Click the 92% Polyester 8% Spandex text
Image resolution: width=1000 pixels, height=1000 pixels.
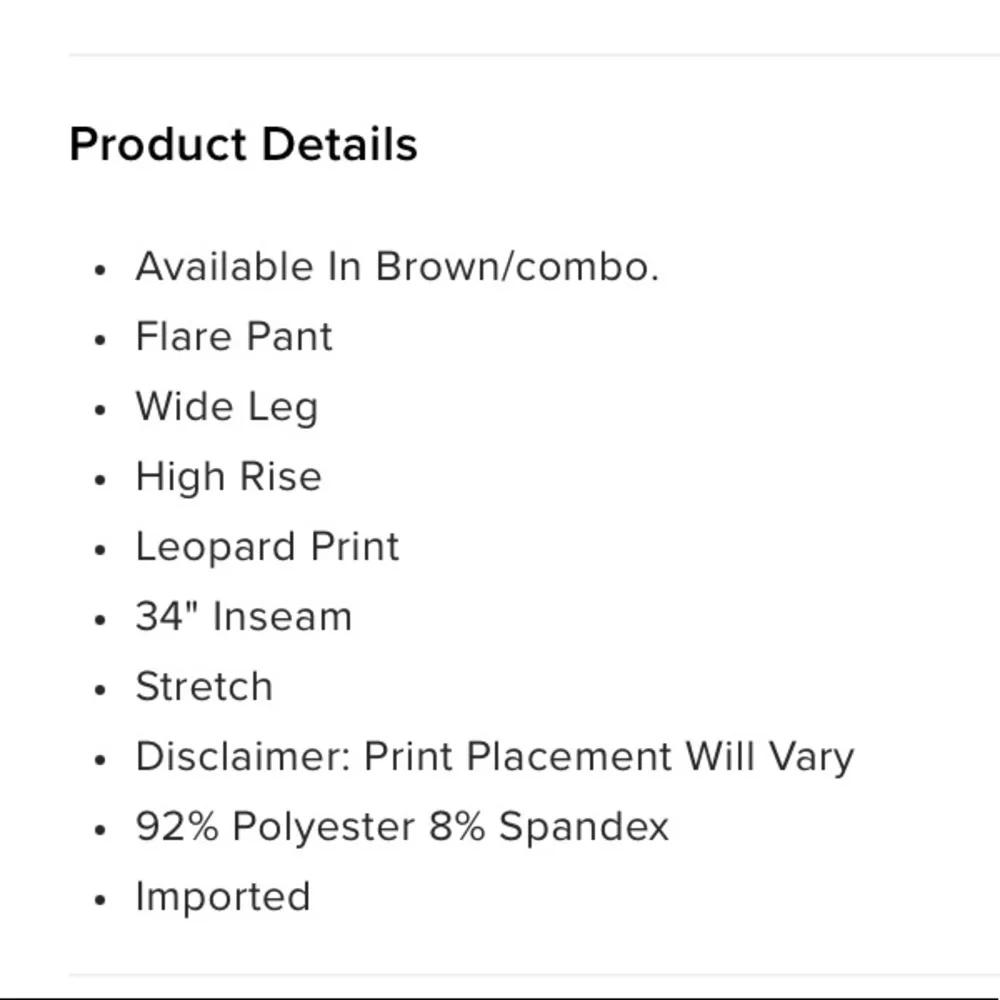click(402, 827)
